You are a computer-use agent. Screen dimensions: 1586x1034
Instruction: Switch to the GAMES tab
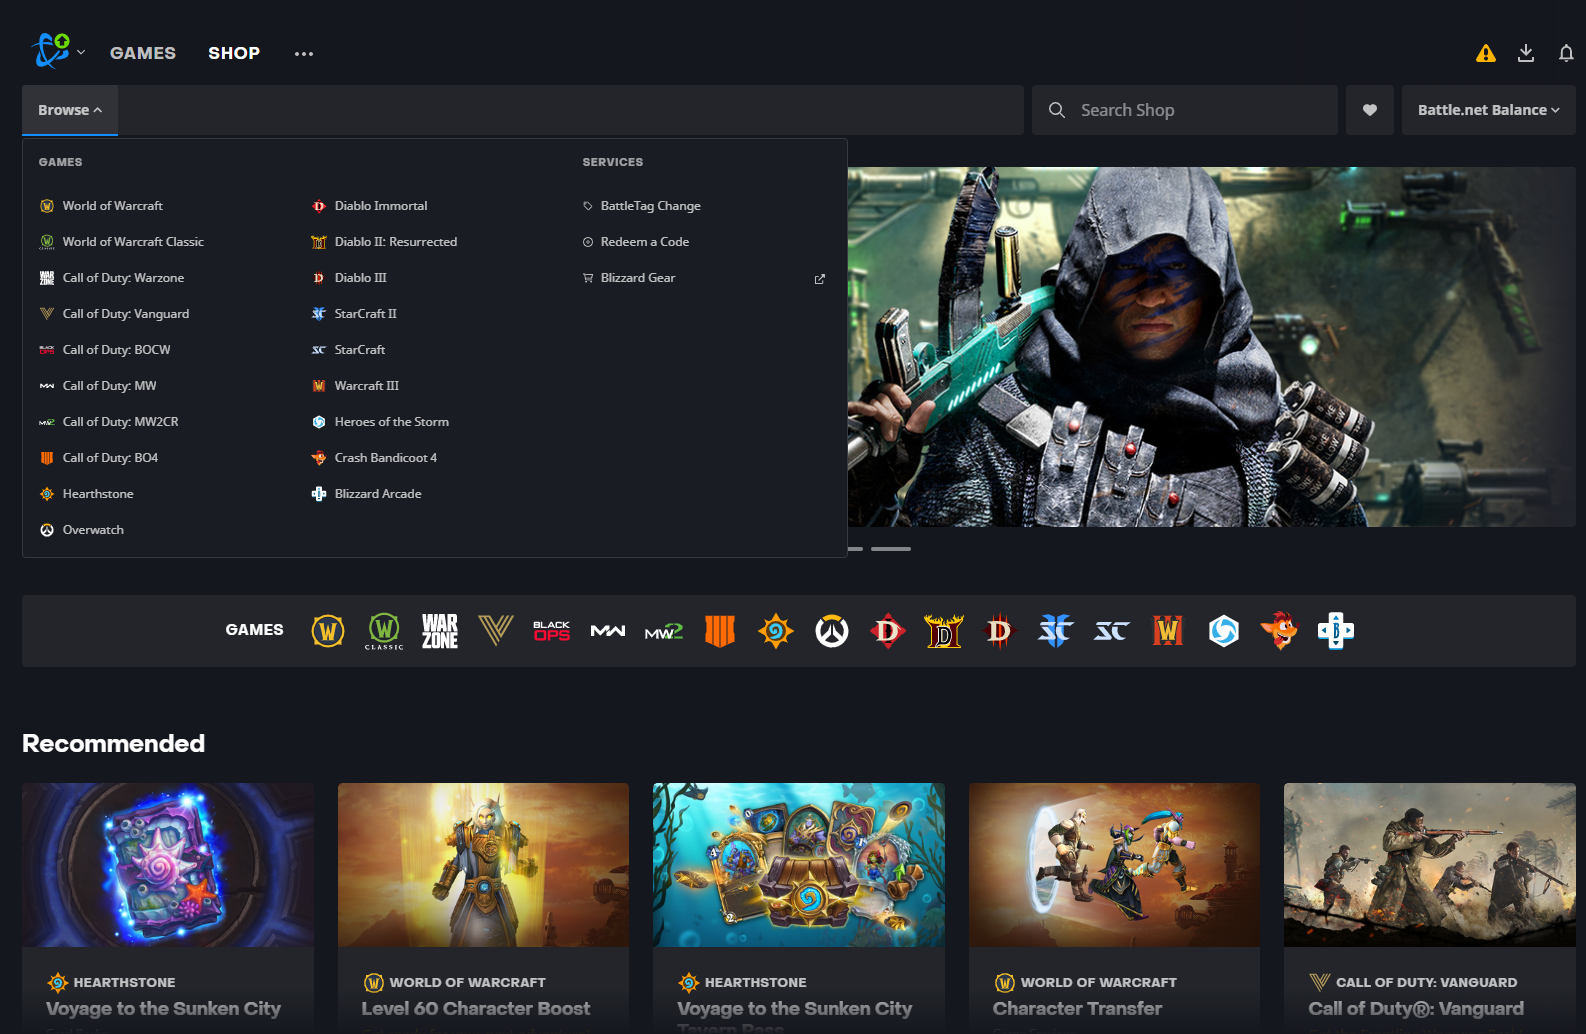(x=143, y=53)
